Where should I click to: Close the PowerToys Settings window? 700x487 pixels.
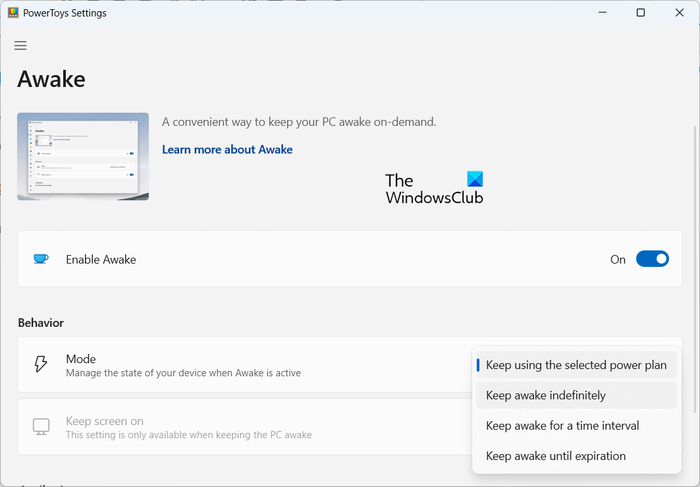point(678,13)
